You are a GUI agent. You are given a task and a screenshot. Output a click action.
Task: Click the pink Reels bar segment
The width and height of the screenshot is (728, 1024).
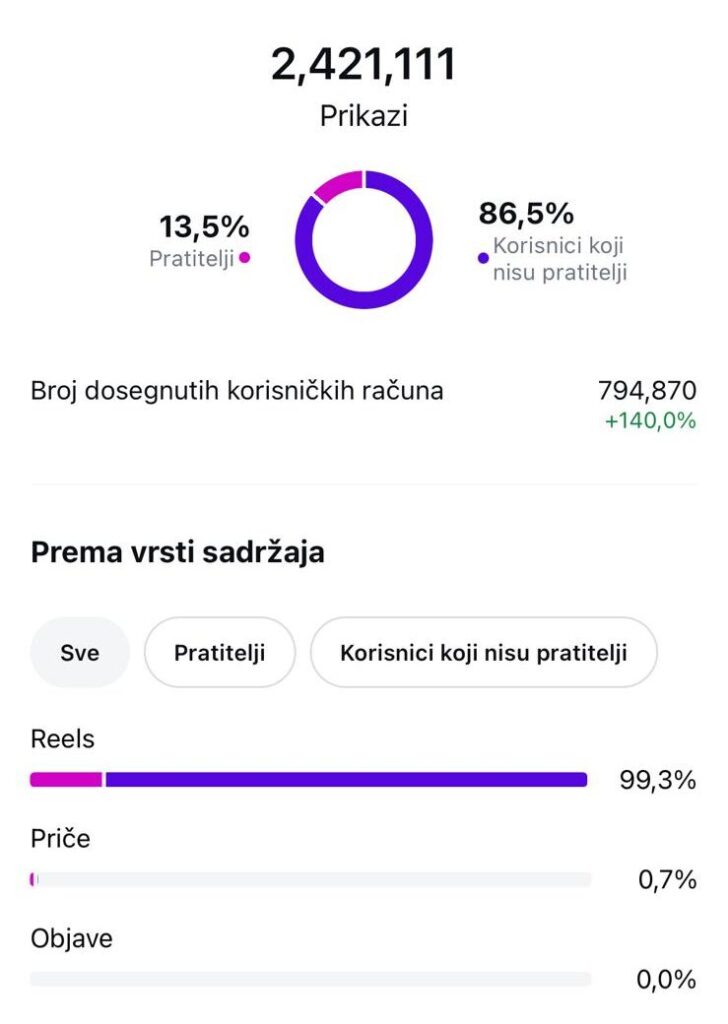tap(66, 780)
